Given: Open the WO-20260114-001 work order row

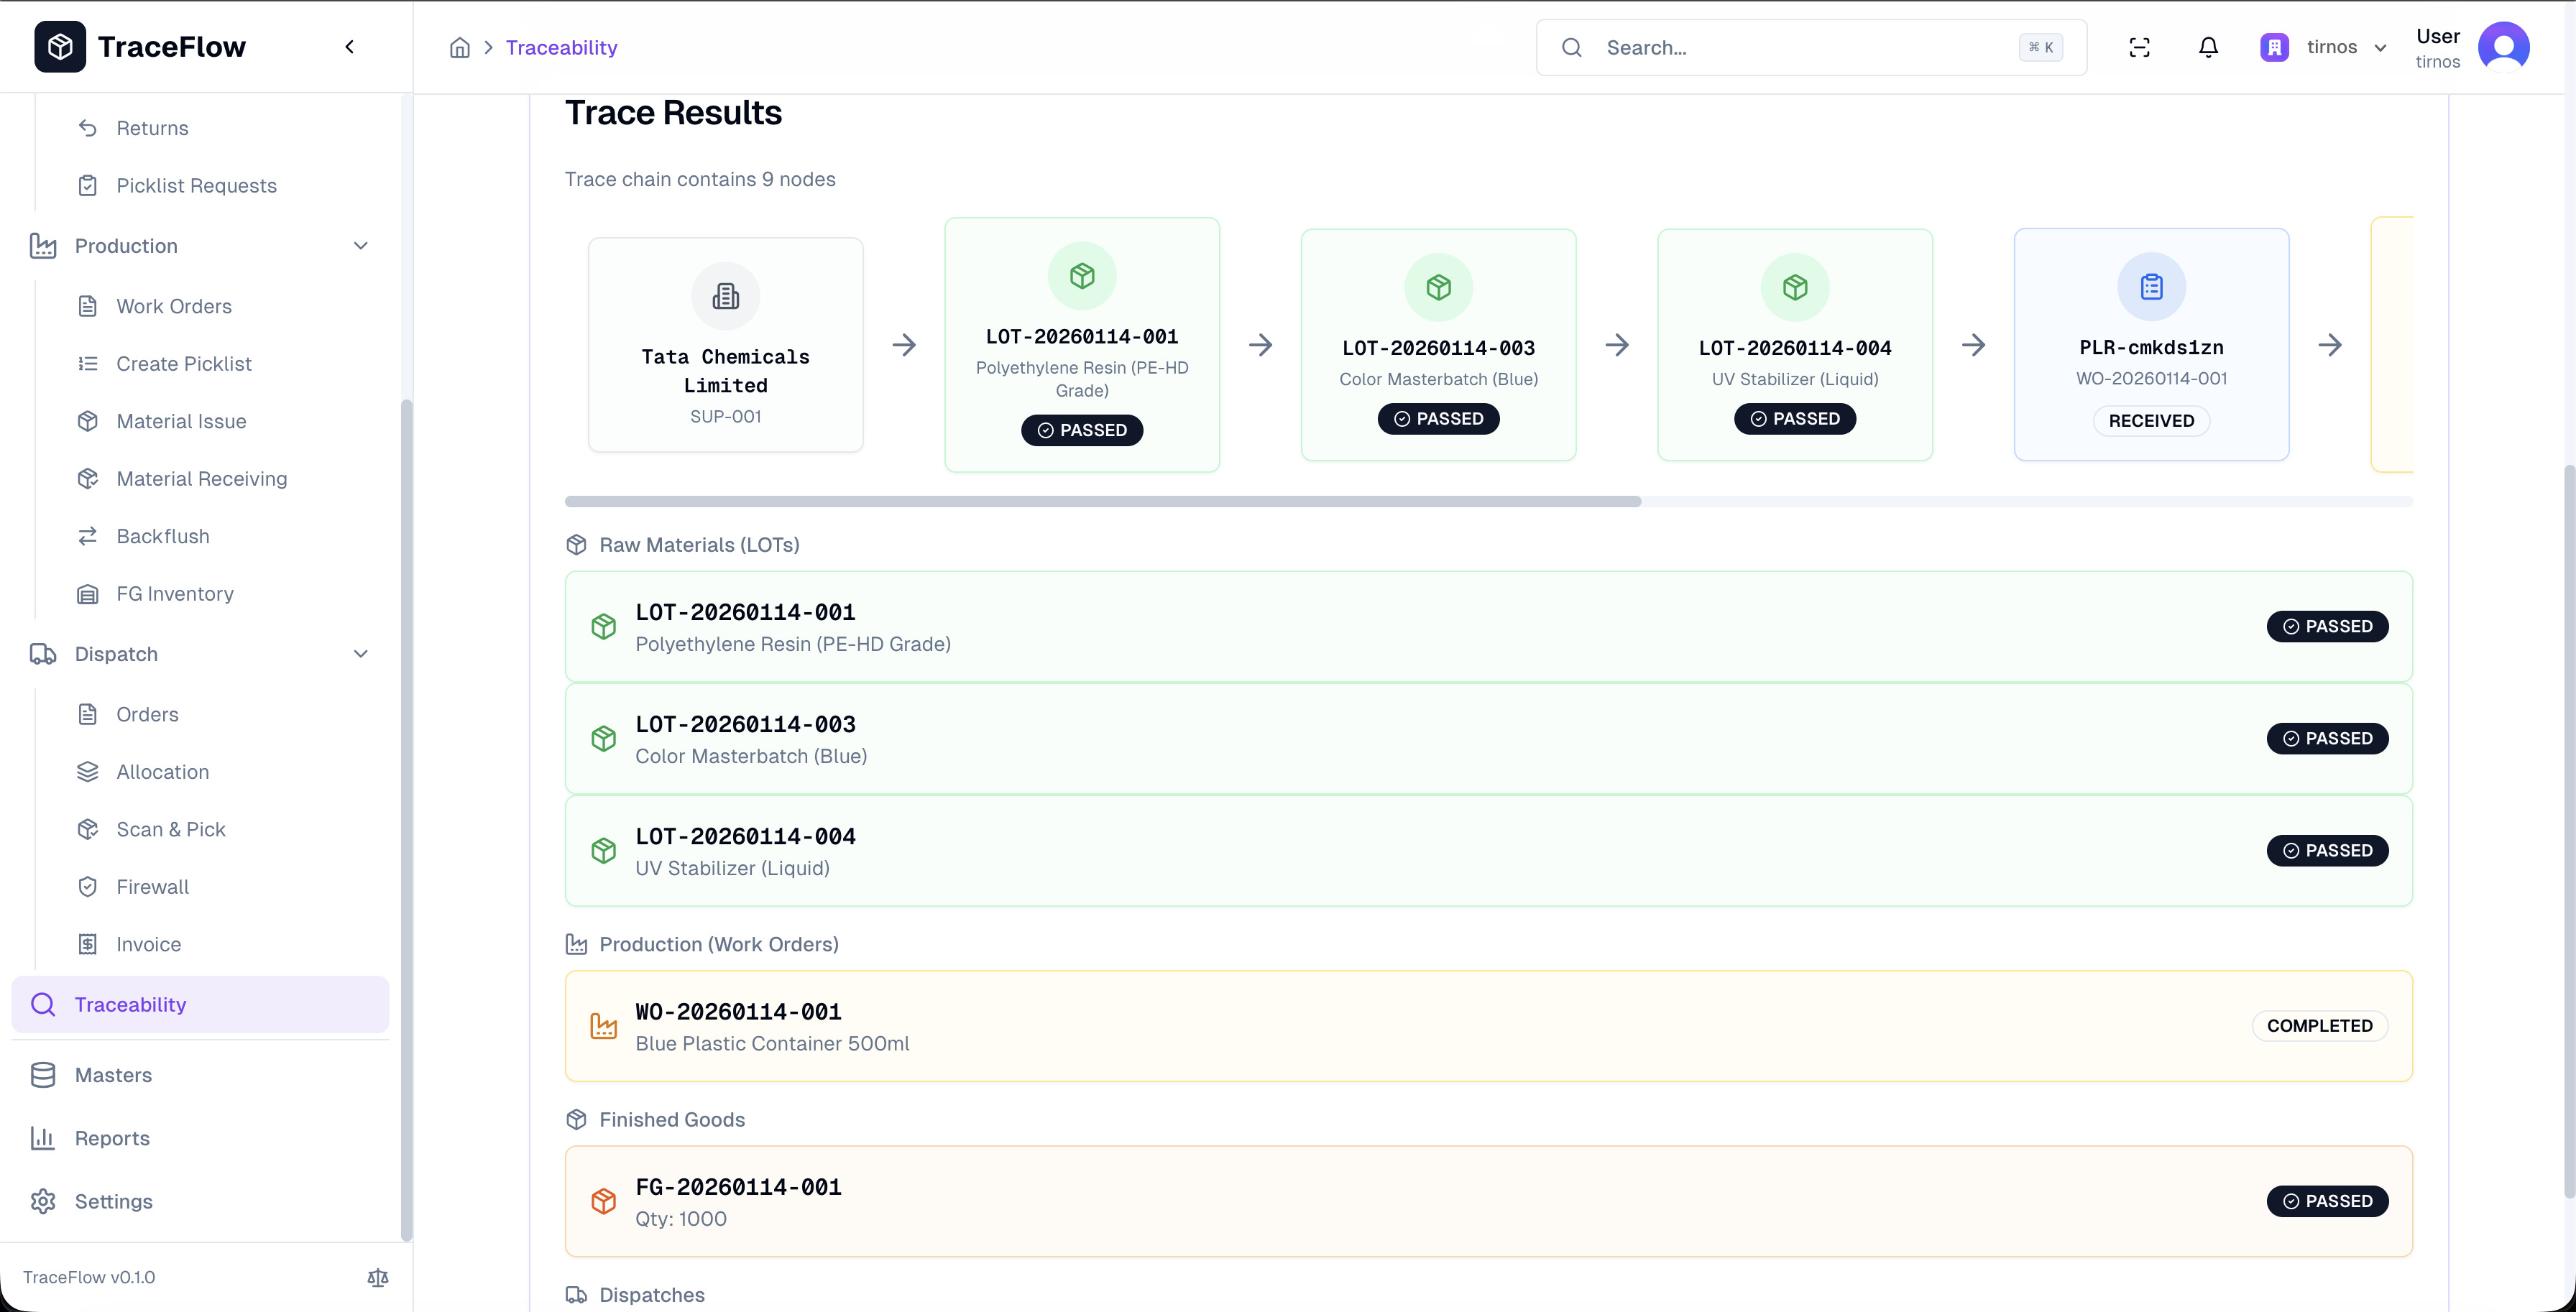Looking at the screenshot, I should [1488, 1026].
